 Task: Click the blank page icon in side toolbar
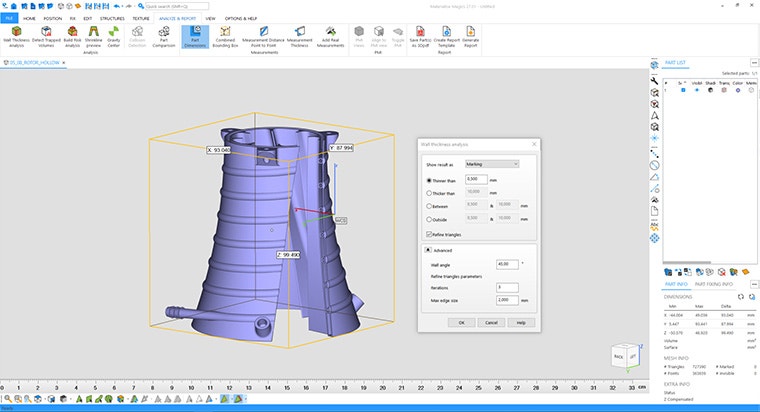[x=654, y=211]
